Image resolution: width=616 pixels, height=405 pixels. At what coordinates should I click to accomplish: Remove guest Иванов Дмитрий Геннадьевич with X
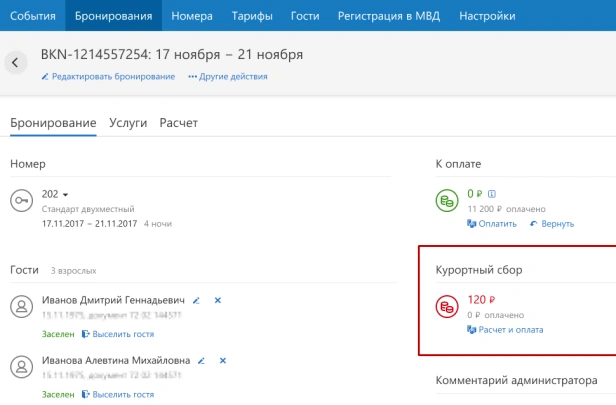[x=217, y=300]
